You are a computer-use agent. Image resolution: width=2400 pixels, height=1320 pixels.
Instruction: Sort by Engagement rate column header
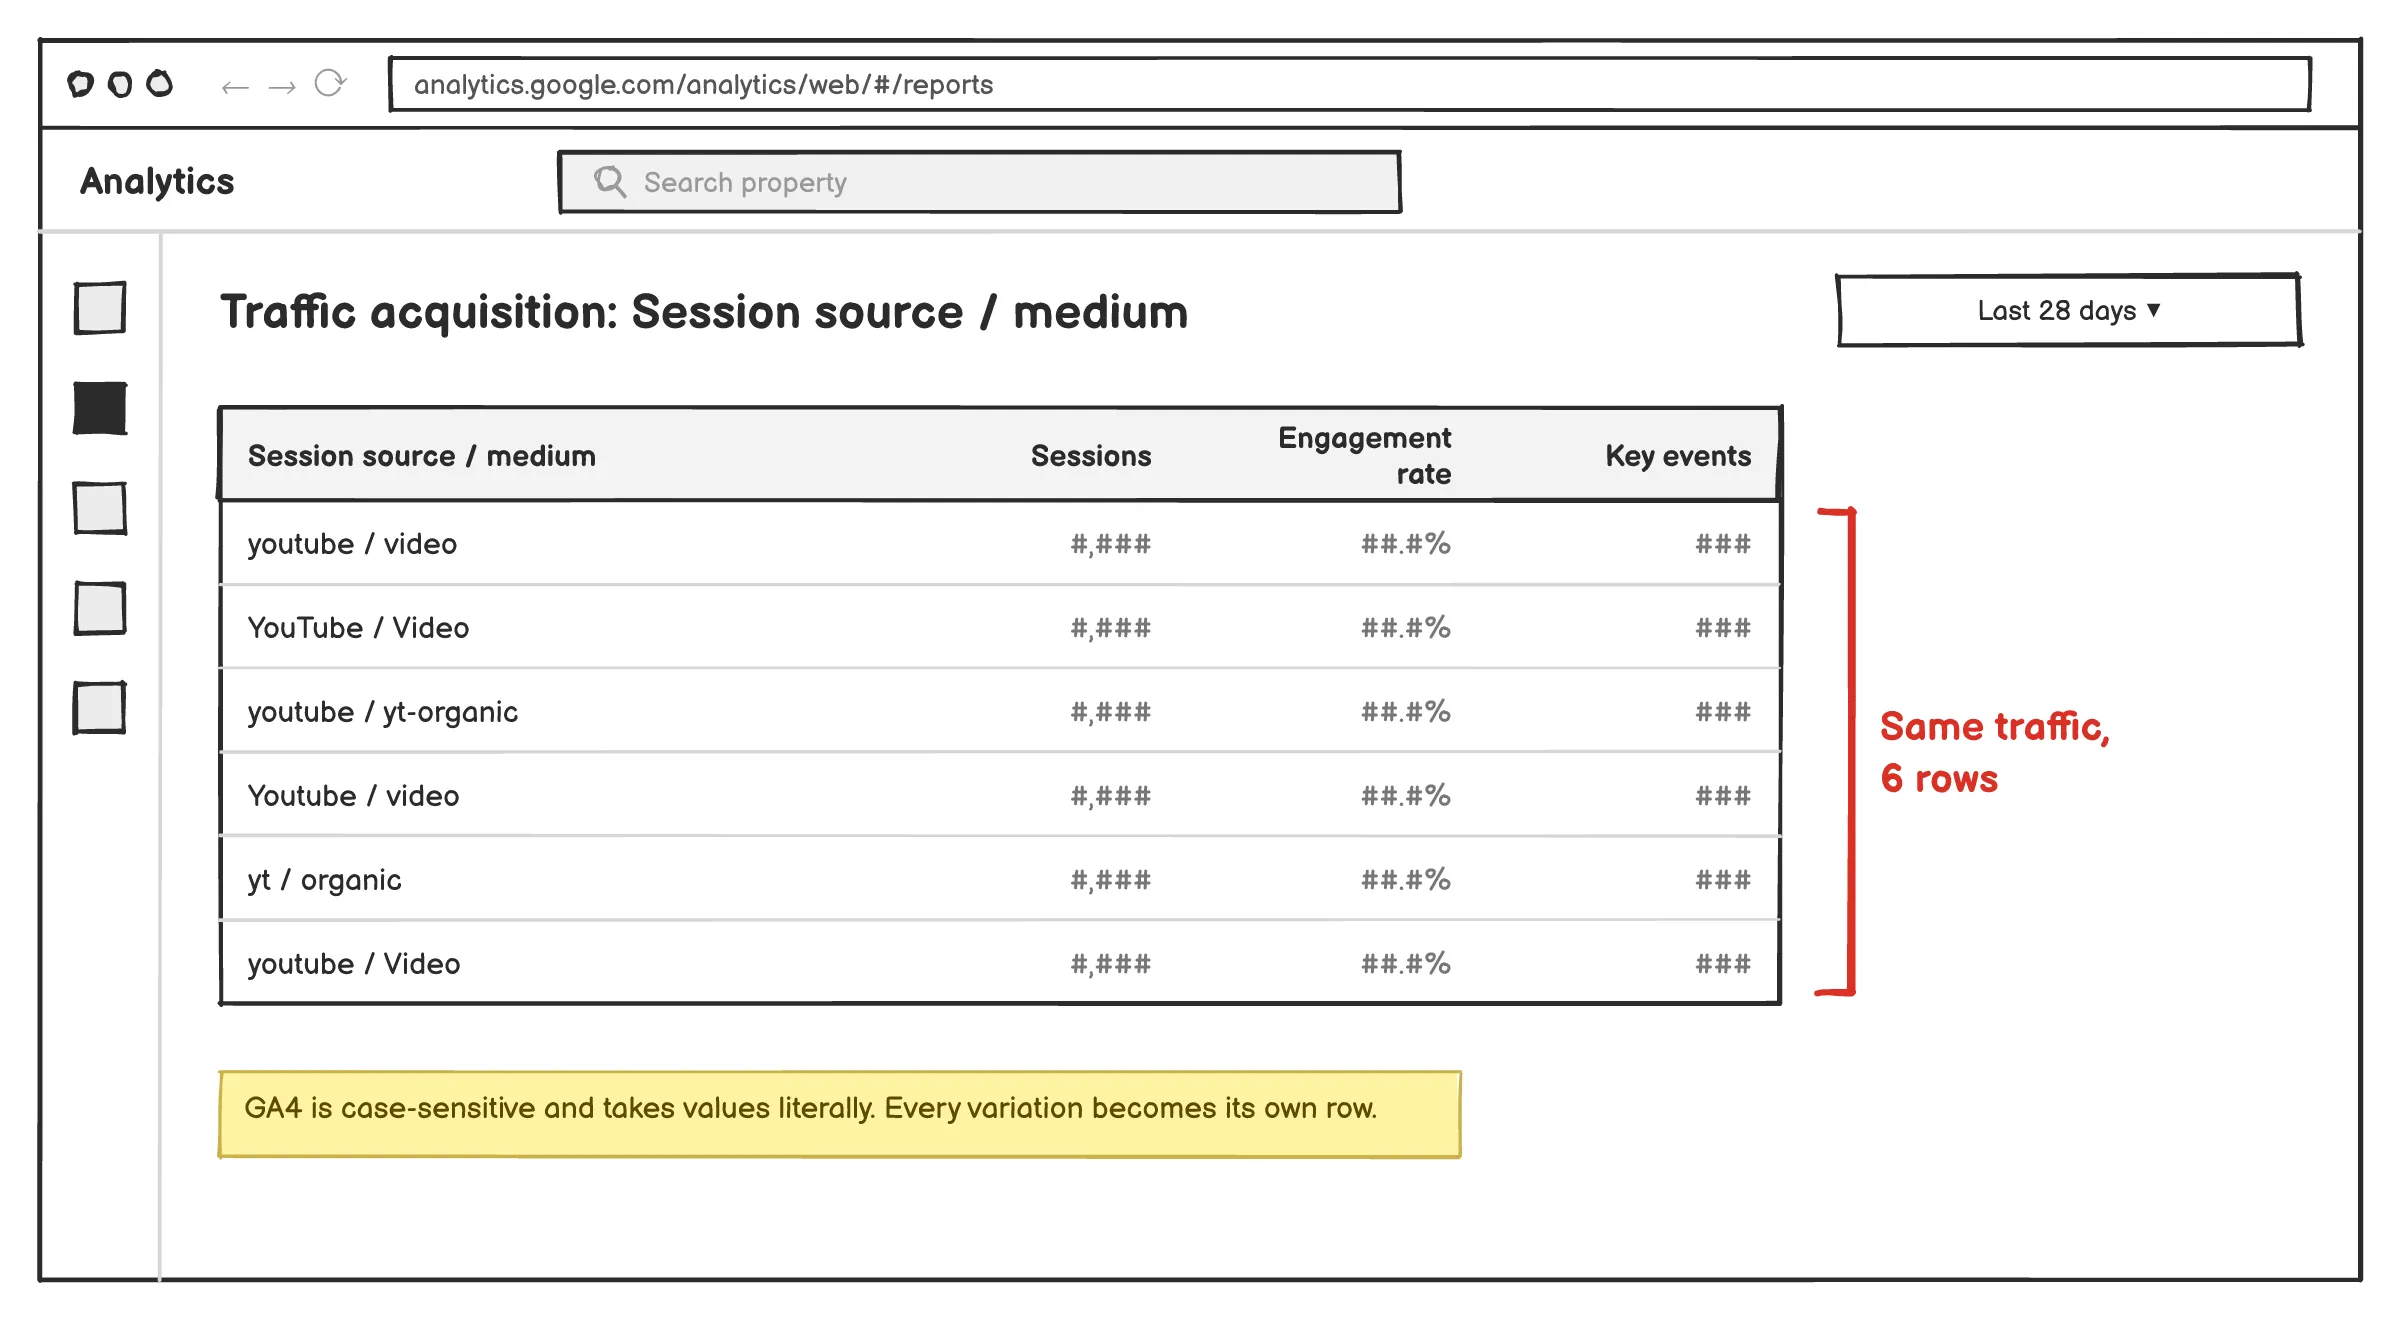[1365, 456]
